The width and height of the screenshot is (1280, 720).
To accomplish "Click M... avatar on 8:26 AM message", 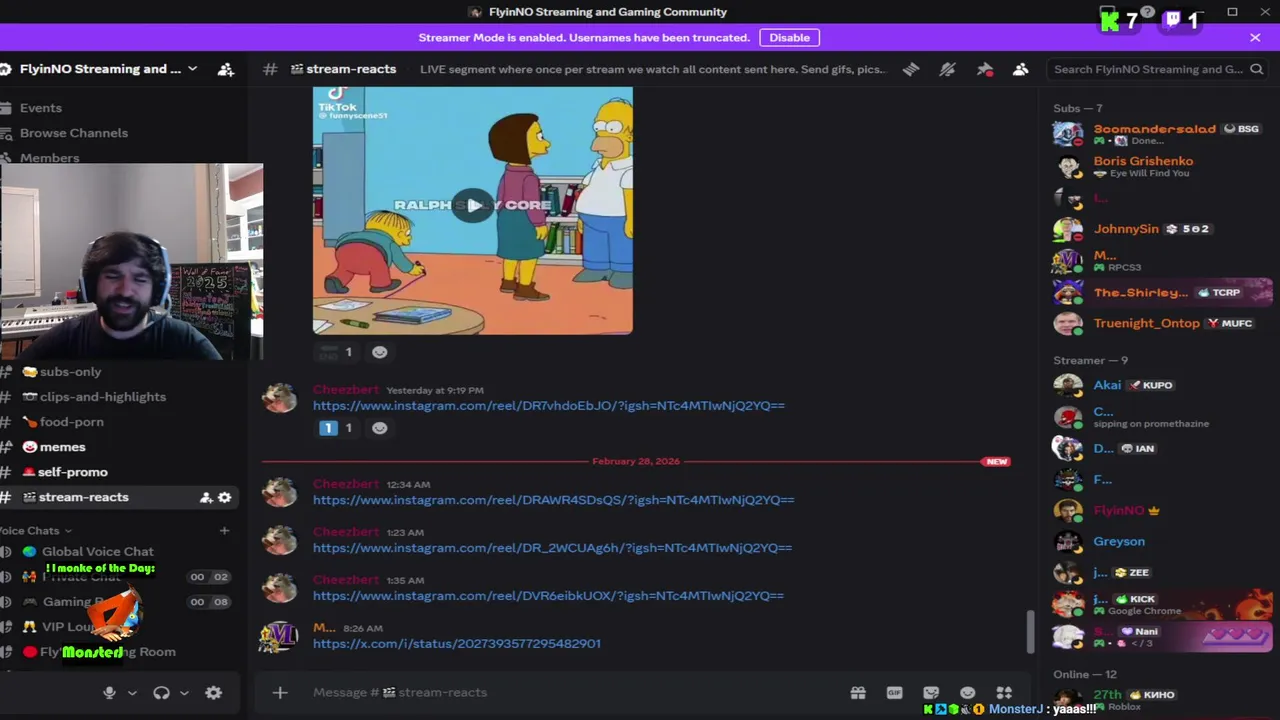I will (x=279, y=636).
